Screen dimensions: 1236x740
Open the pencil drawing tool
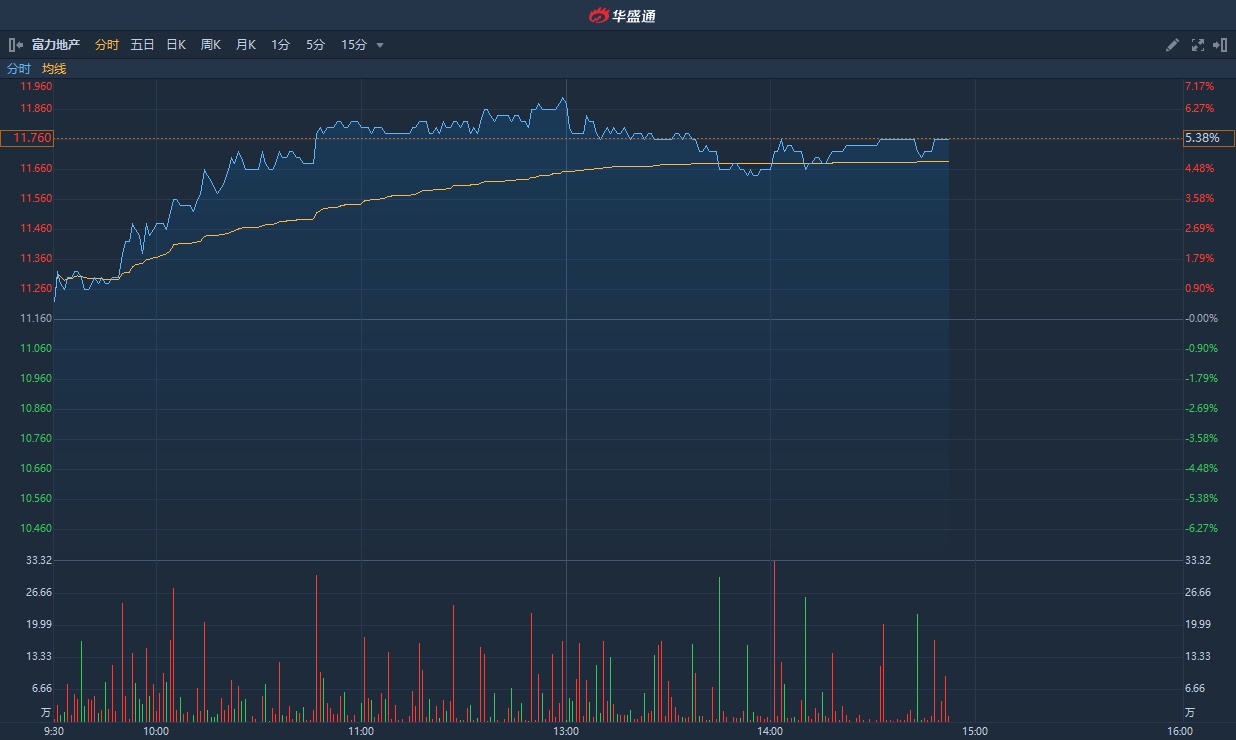tap(1173, 45)
